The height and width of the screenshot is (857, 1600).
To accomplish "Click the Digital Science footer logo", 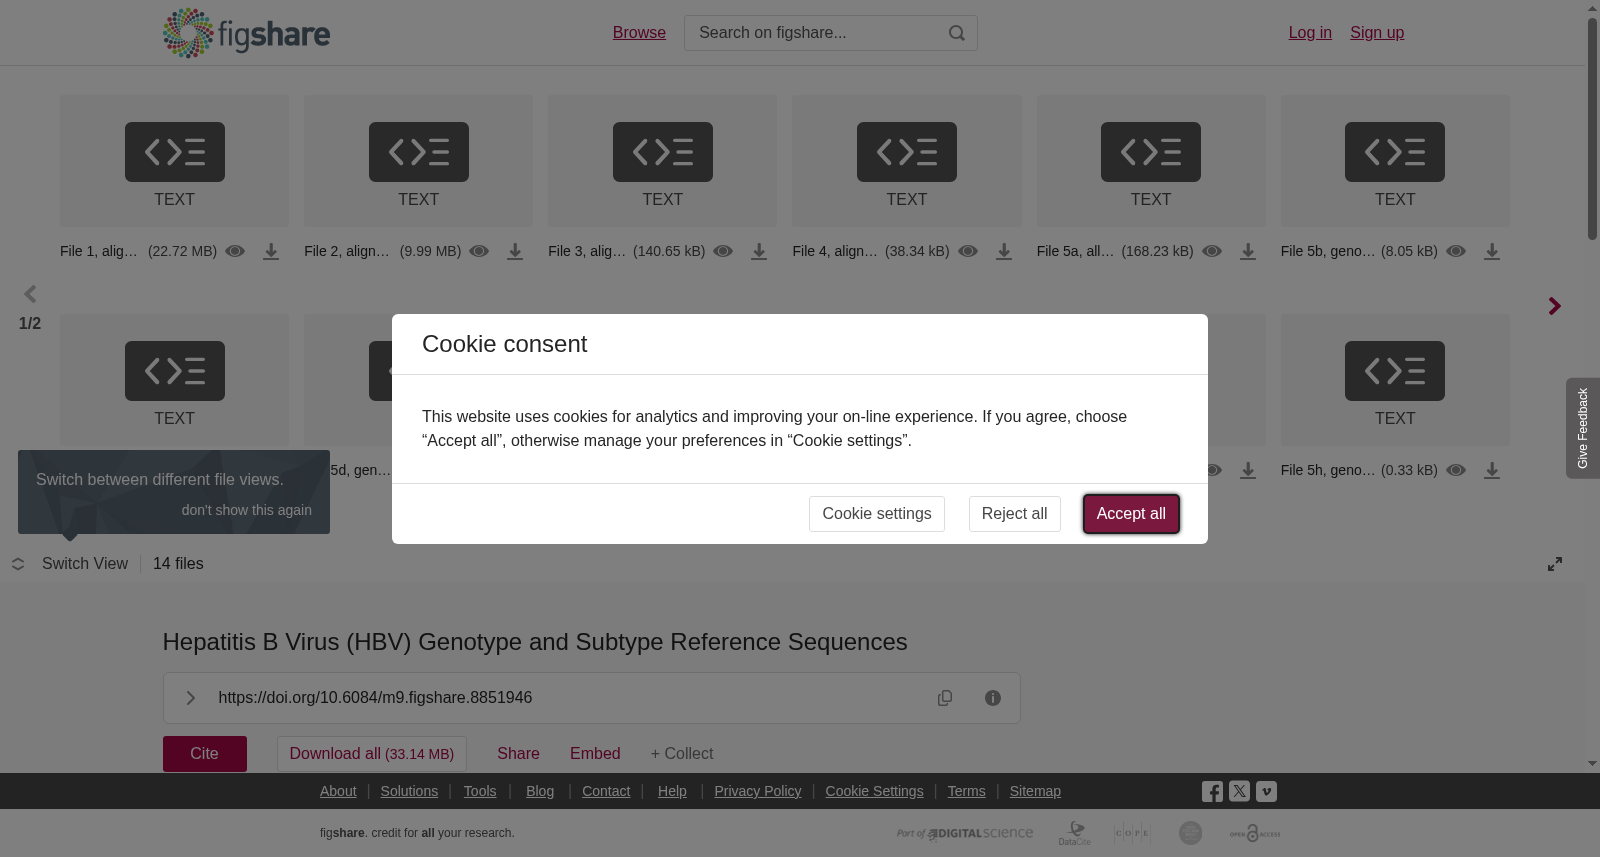I will 965,833.
